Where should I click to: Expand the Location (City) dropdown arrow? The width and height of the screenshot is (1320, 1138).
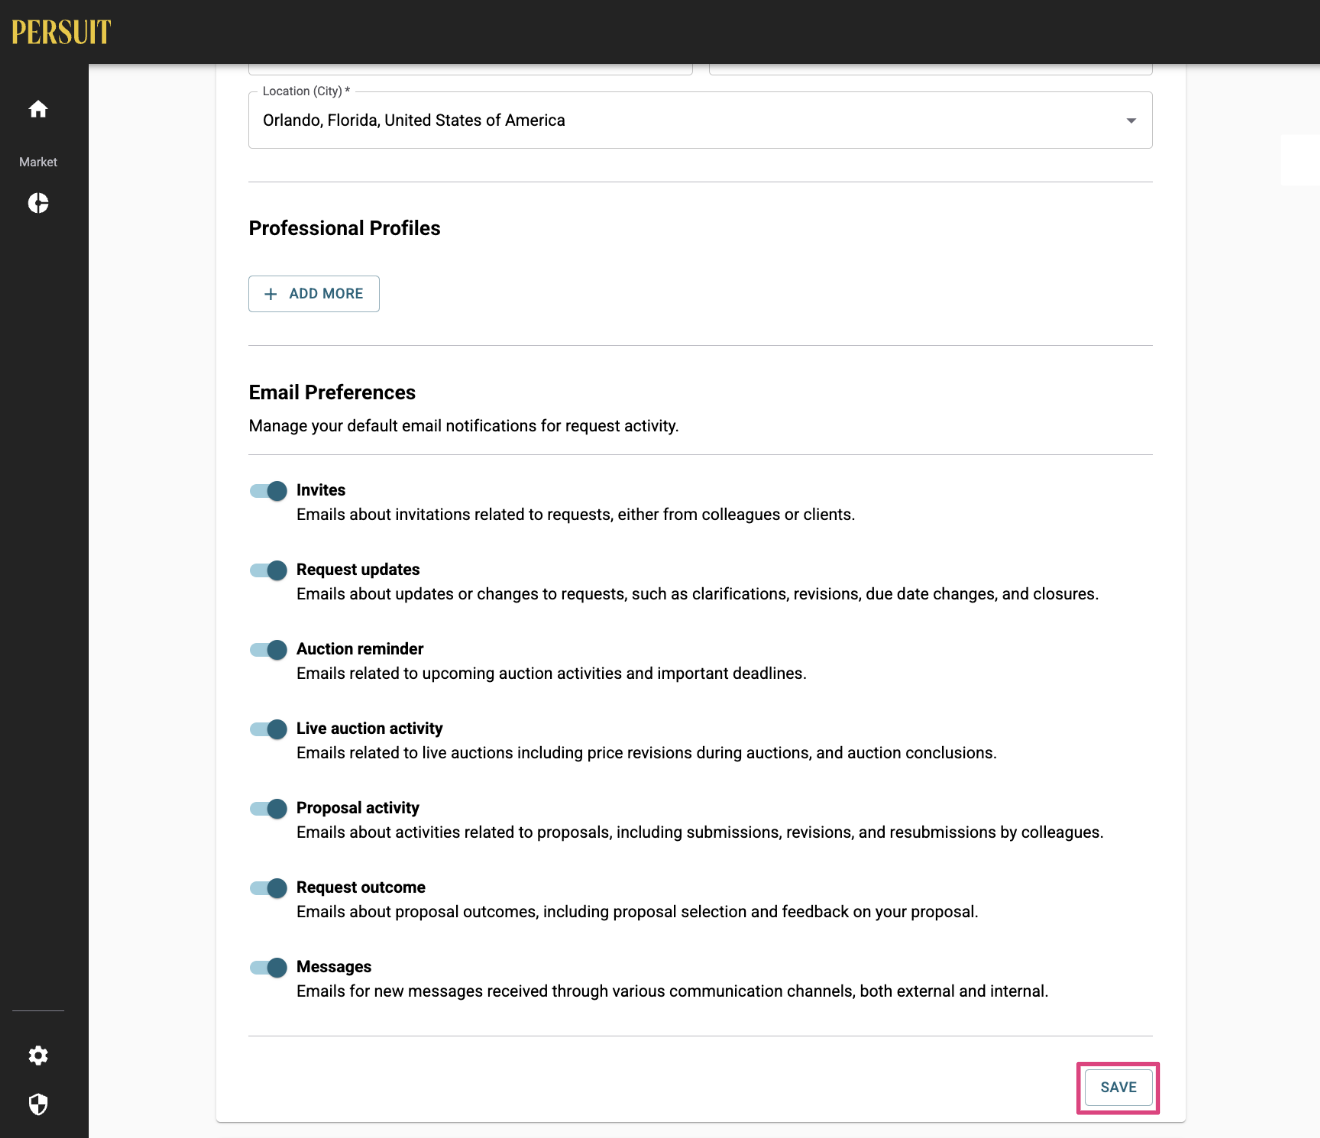click(x=1131, y=121)
